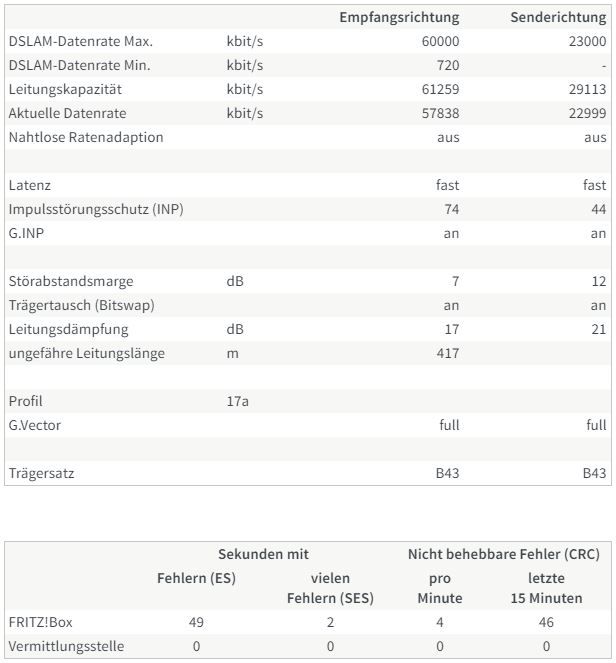
Task: Click the Leitungsdämpfung value 17
Action: [x=452, y=329]
